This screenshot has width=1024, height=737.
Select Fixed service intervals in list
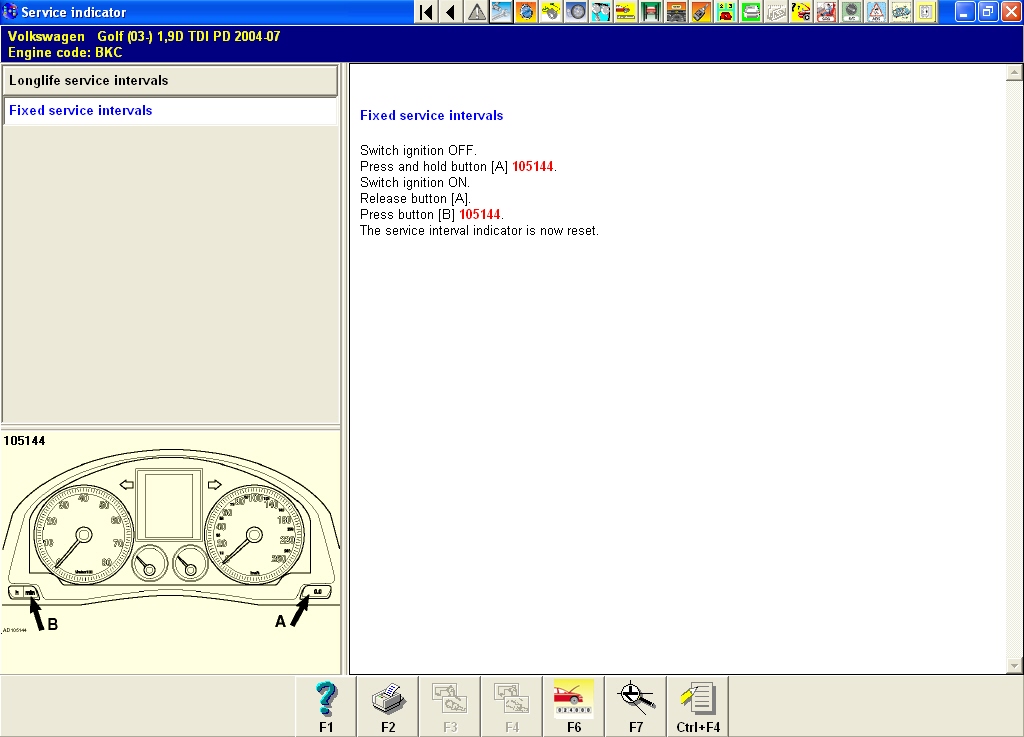click(170, 111)
